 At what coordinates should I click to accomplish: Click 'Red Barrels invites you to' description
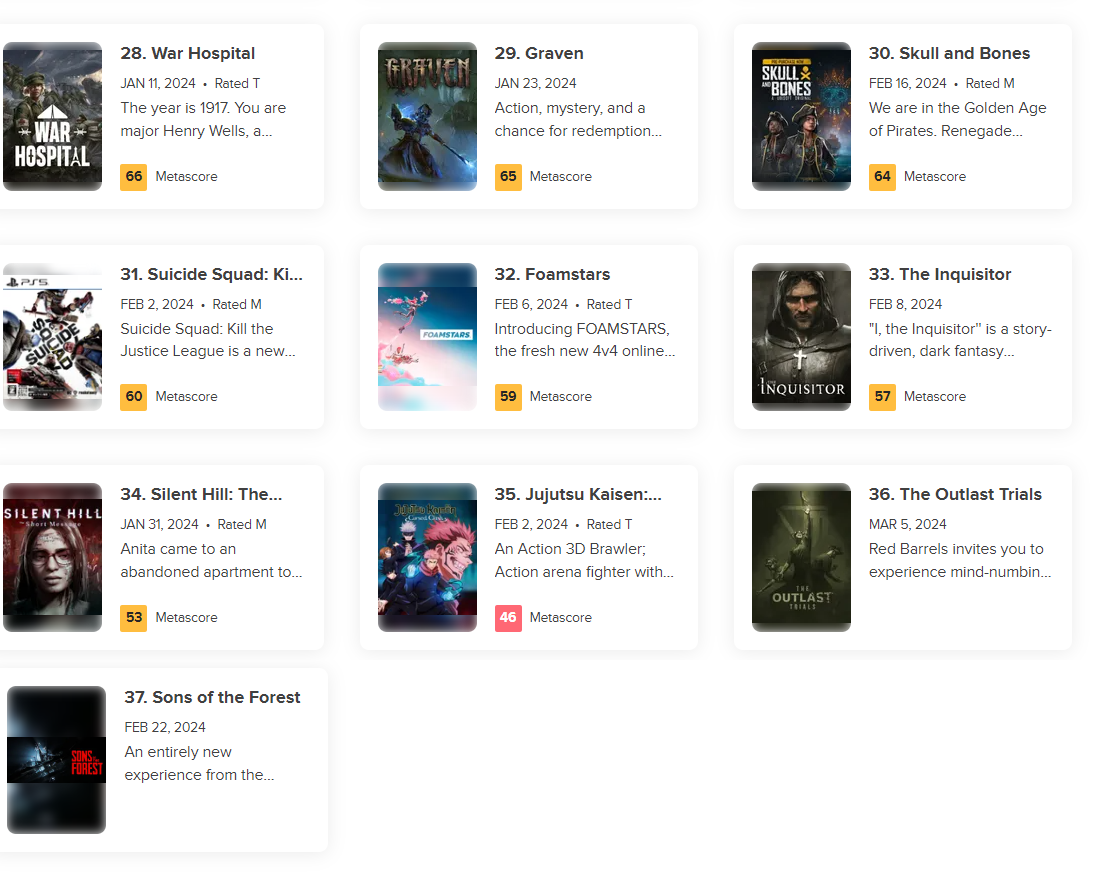coord(956,549)
